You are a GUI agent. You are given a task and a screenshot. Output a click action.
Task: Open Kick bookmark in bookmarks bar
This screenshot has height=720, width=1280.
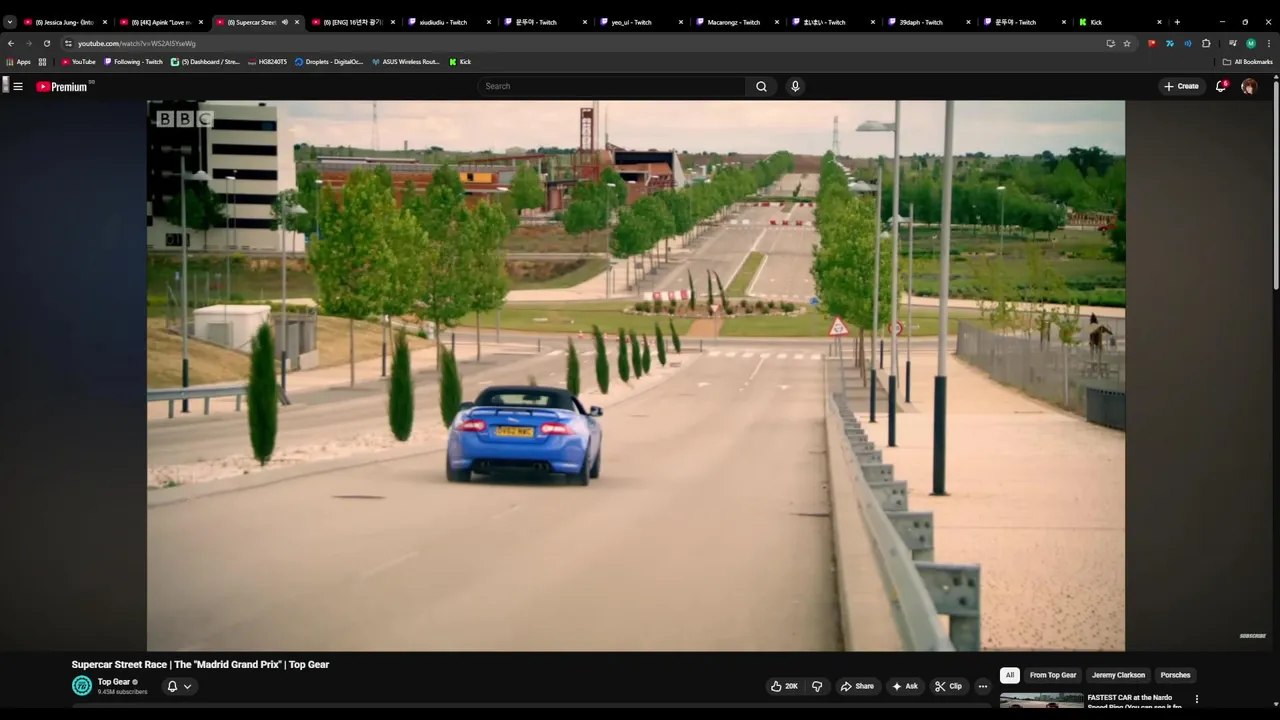pos(460,62)
